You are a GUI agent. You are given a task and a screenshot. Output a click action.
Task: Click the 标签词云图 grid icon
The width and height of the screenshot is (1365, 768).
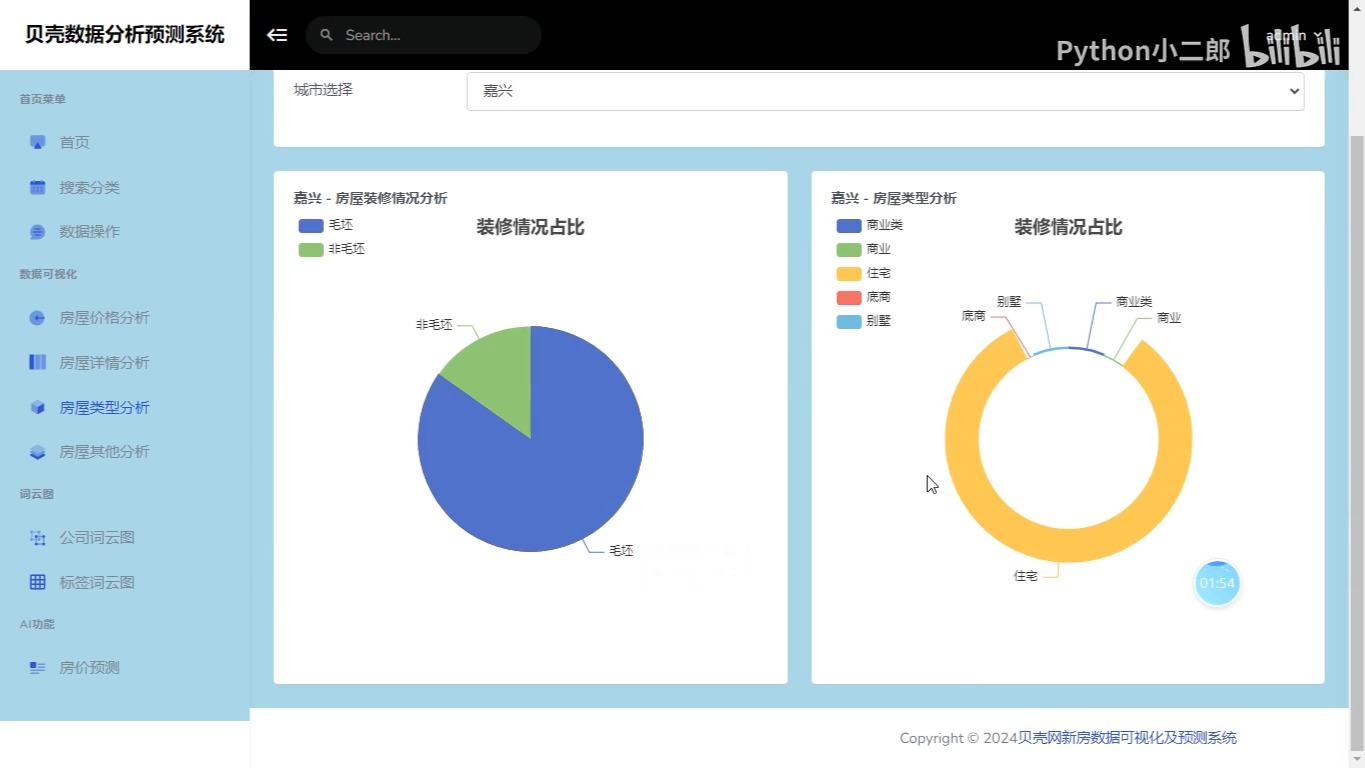tap(37, 582)
